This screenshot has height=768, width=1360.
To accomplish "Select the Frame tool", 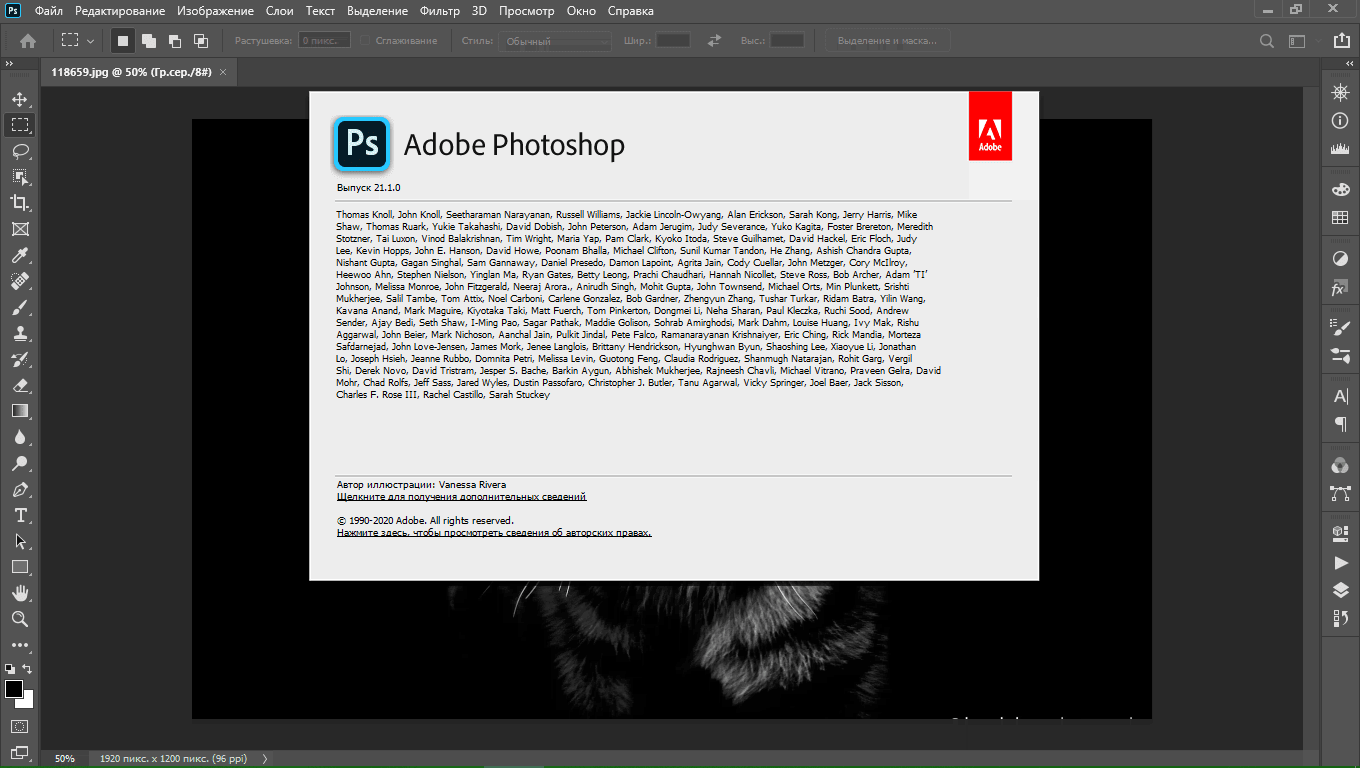I will coord(19,229).
